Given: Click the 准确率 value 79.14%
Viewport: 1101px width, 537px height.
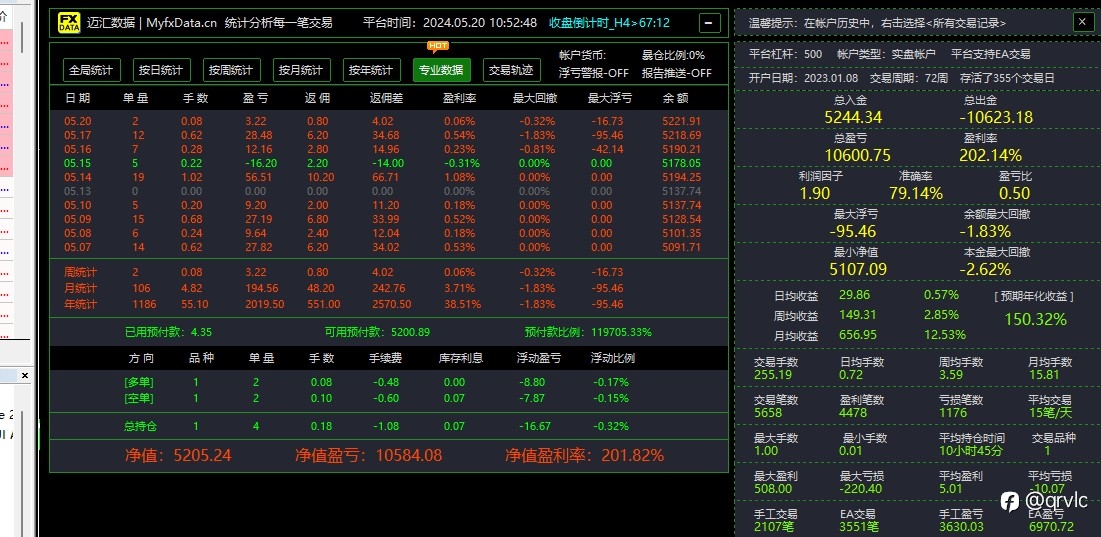Looking at the screenshot, I should click(x=916, y=193).
